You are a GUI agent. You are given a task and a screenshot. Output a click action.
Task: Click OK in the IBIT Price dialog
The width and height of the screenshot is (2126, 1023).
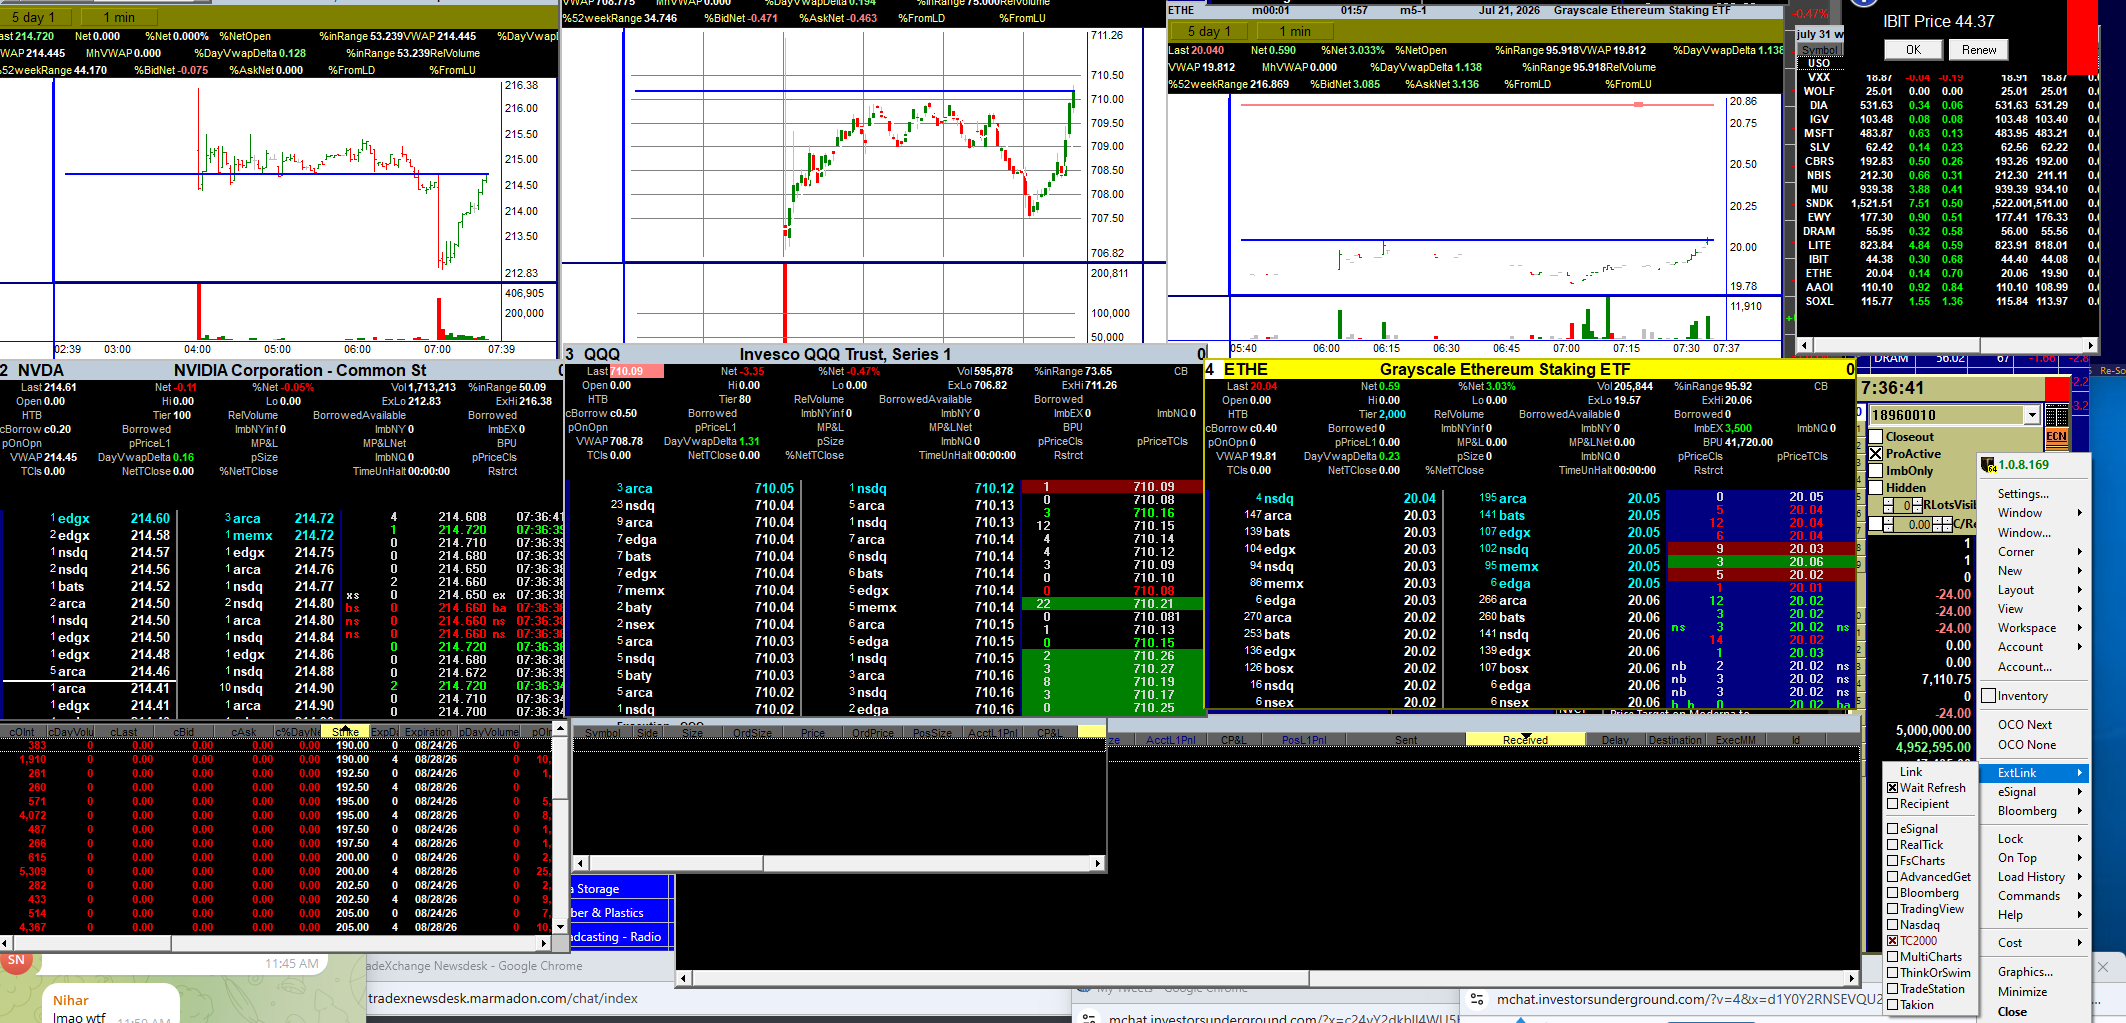(1913, 50)
